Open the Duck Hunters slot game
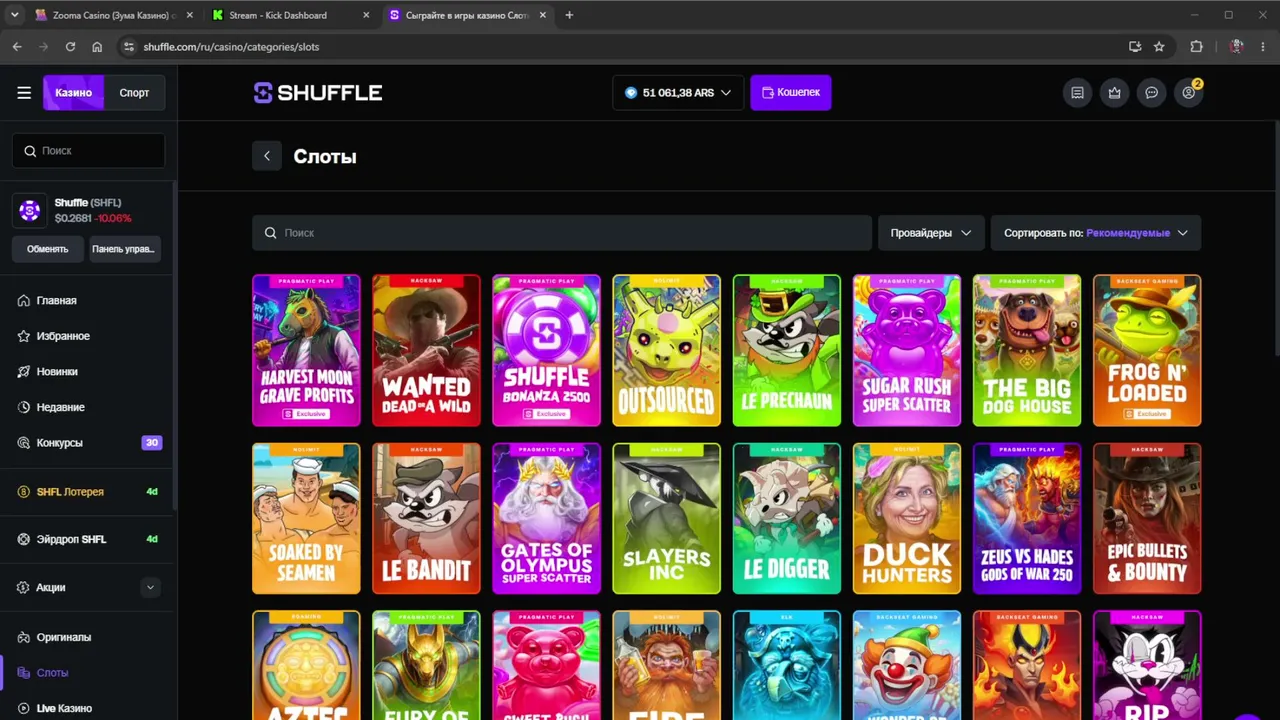This screenshot has height=720, width=1280. [x=906, y=519]
